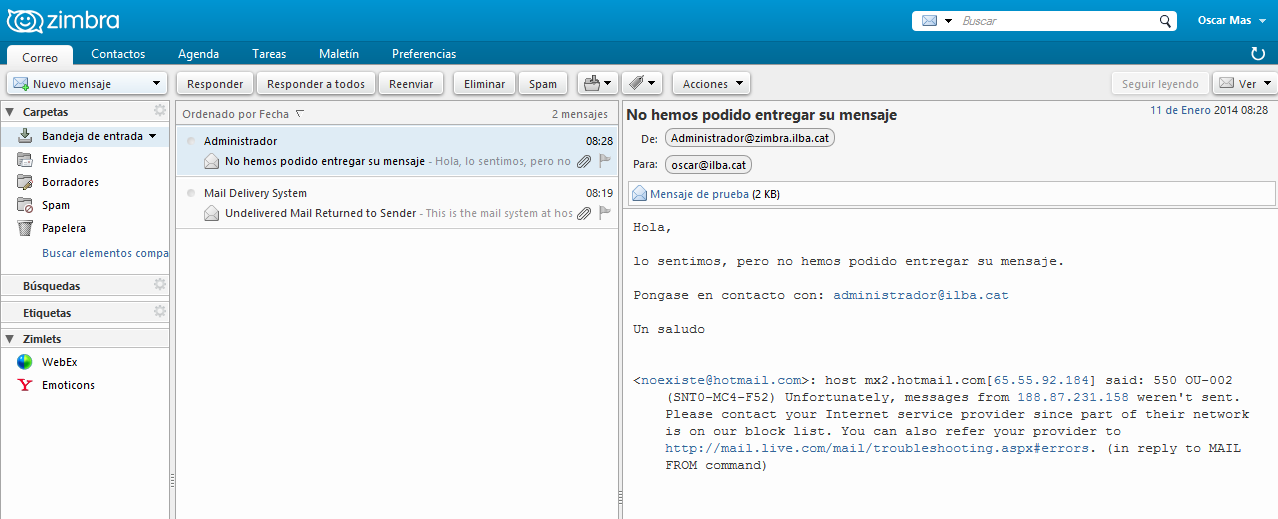This screenshot has height=519, width=1278.
Task: Collapse the Zimlets section
Action: (10, 339)
